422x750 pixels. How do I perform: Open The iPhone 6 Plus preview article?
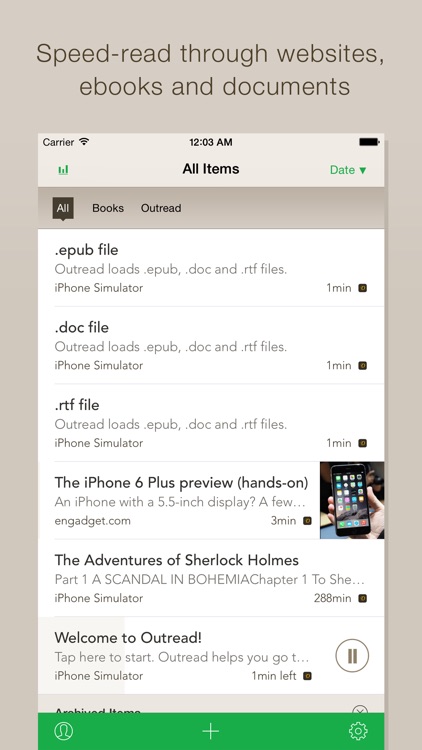point(179,500)
